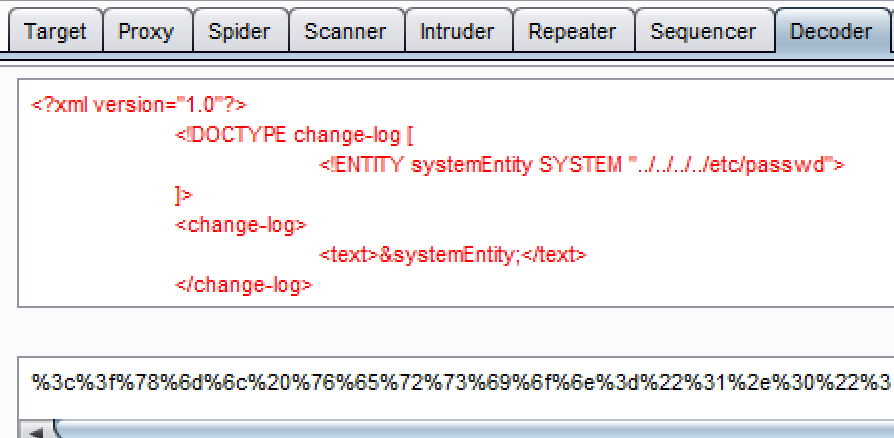Click the horizontal scrollbar left arrow
The height and width of the screenshot is (438, 894).
tap(38, 431)
